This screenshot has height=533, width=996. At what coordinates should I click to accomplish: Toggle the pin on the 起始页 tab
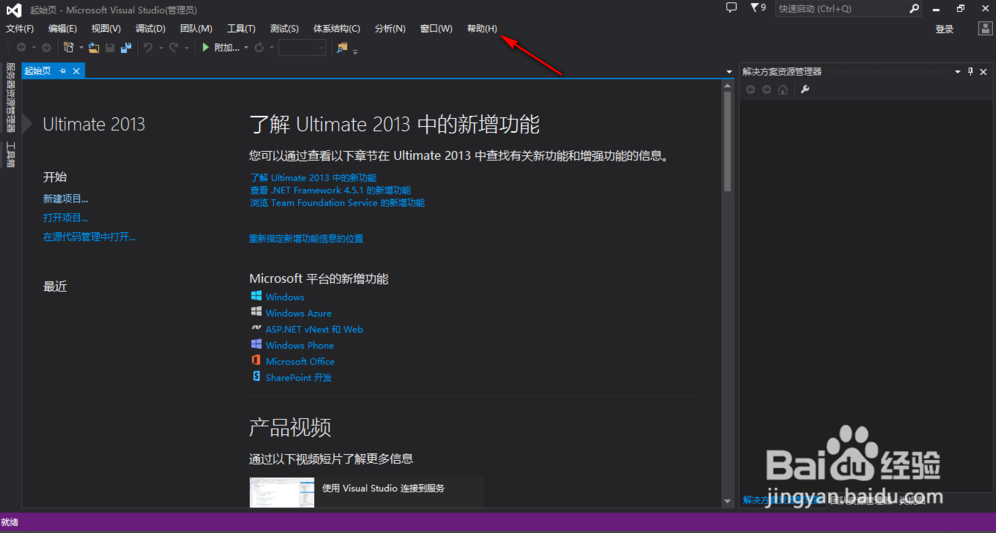(63, 71)
